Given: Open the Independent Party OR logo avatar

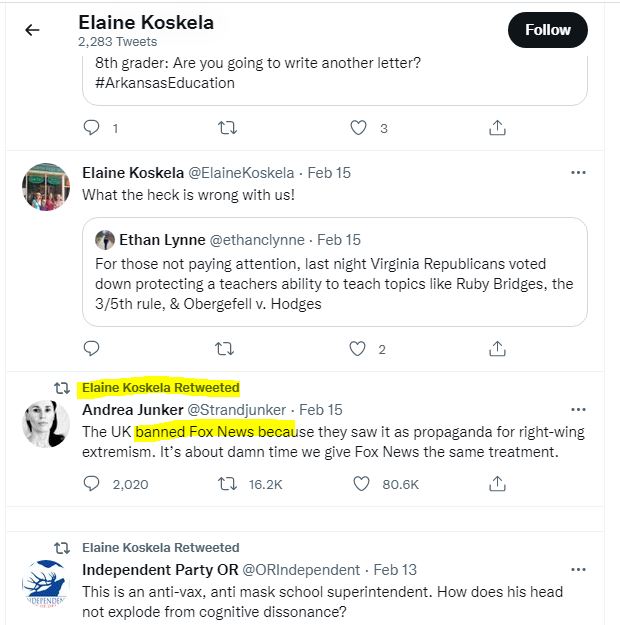Looking at the screenshot, I should (45, 584).
